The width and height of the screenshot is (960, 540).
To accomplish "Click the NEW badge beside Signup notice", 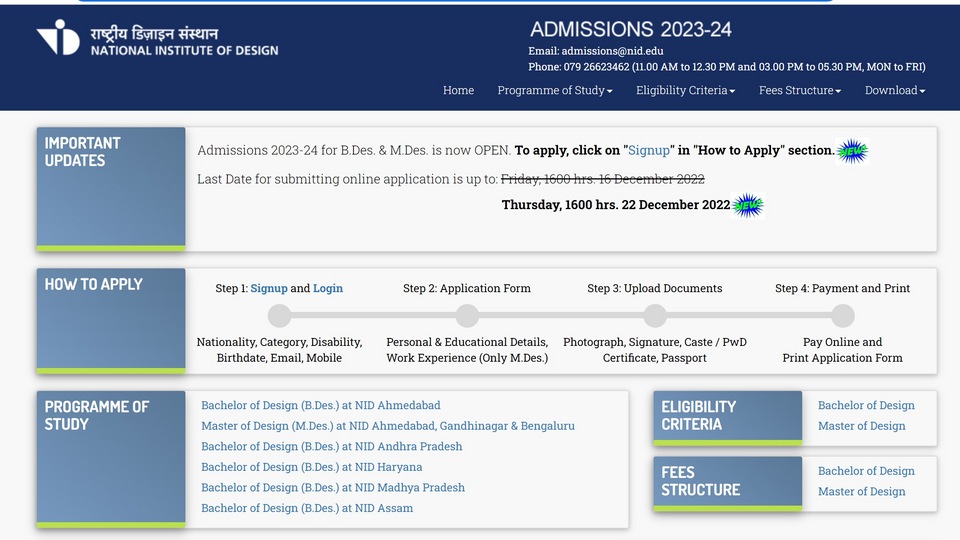I will point(852,151).
